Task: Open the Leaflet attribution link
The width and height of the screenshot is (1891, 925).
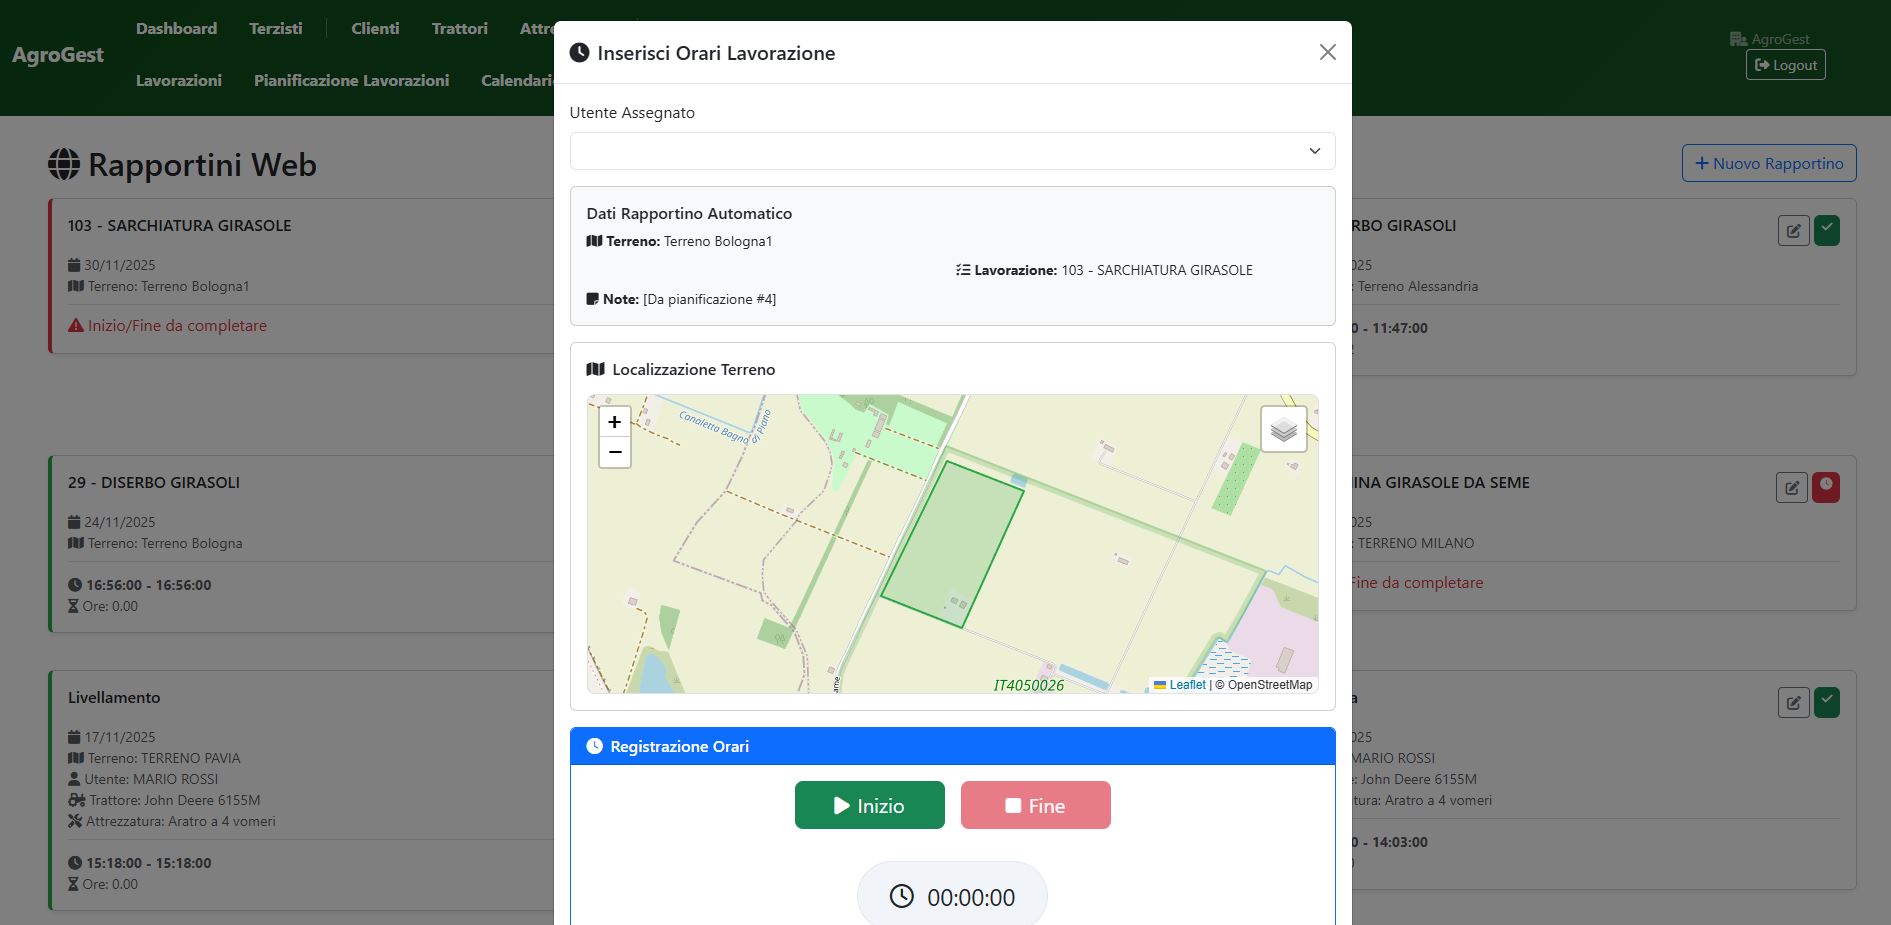Action: [1187, 685]
